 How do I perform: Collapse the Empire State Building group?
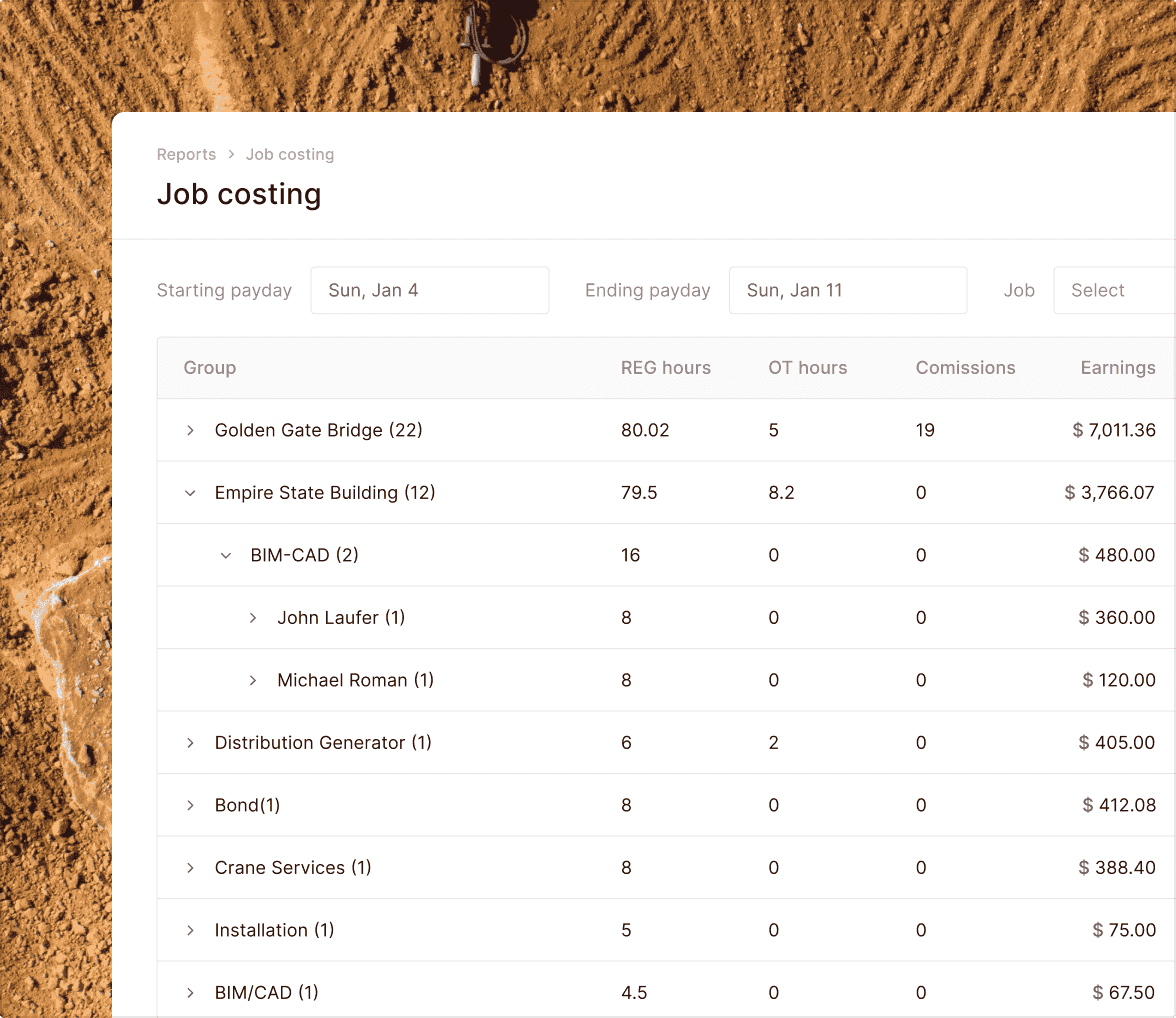[189, 493]
